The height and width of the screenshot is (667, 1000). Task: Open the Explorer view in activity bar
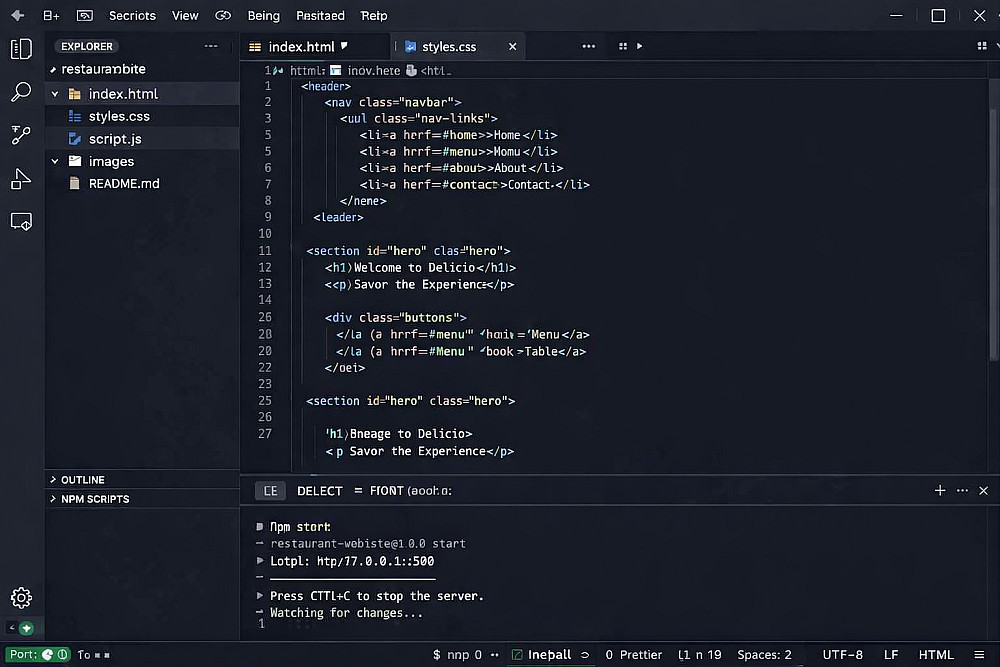click(21, 48)
